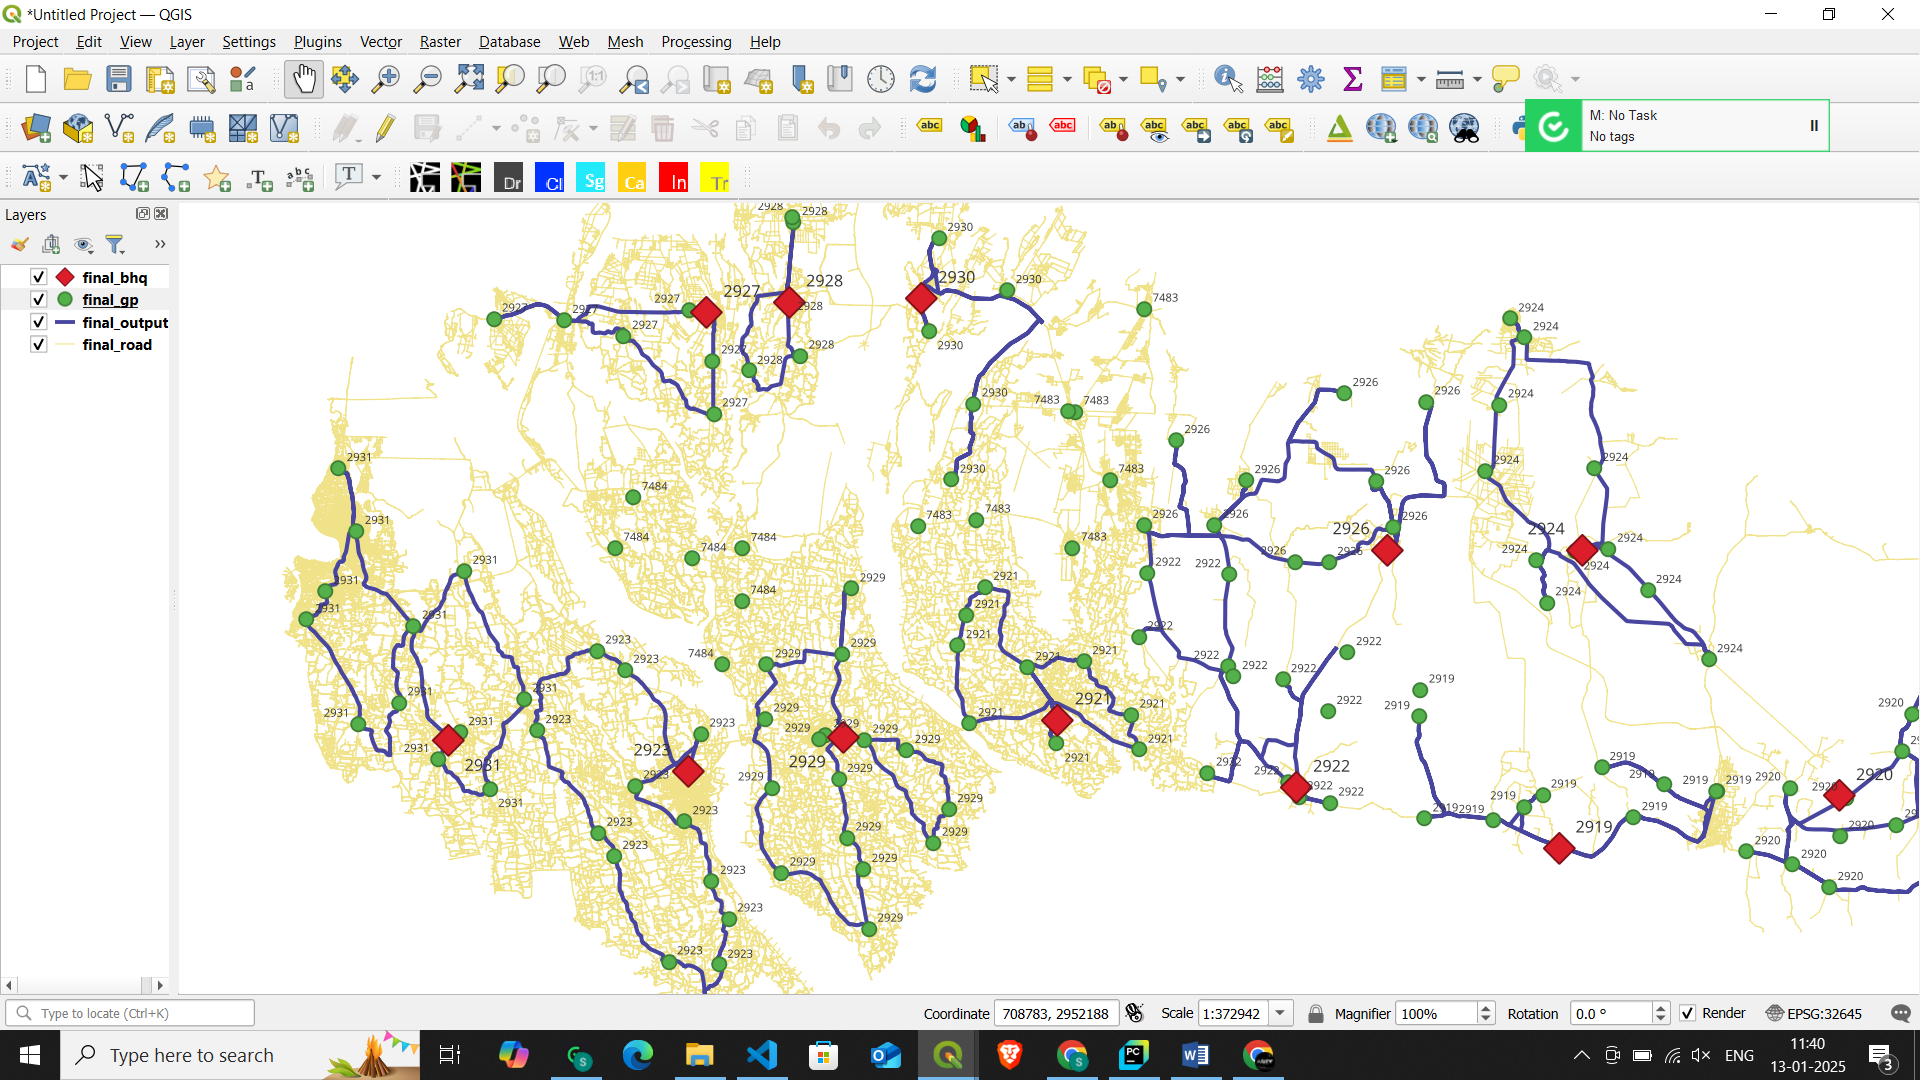Click the blue Cl plugin icon
Screen dimensions: 1920x1080
coord(550,178)
